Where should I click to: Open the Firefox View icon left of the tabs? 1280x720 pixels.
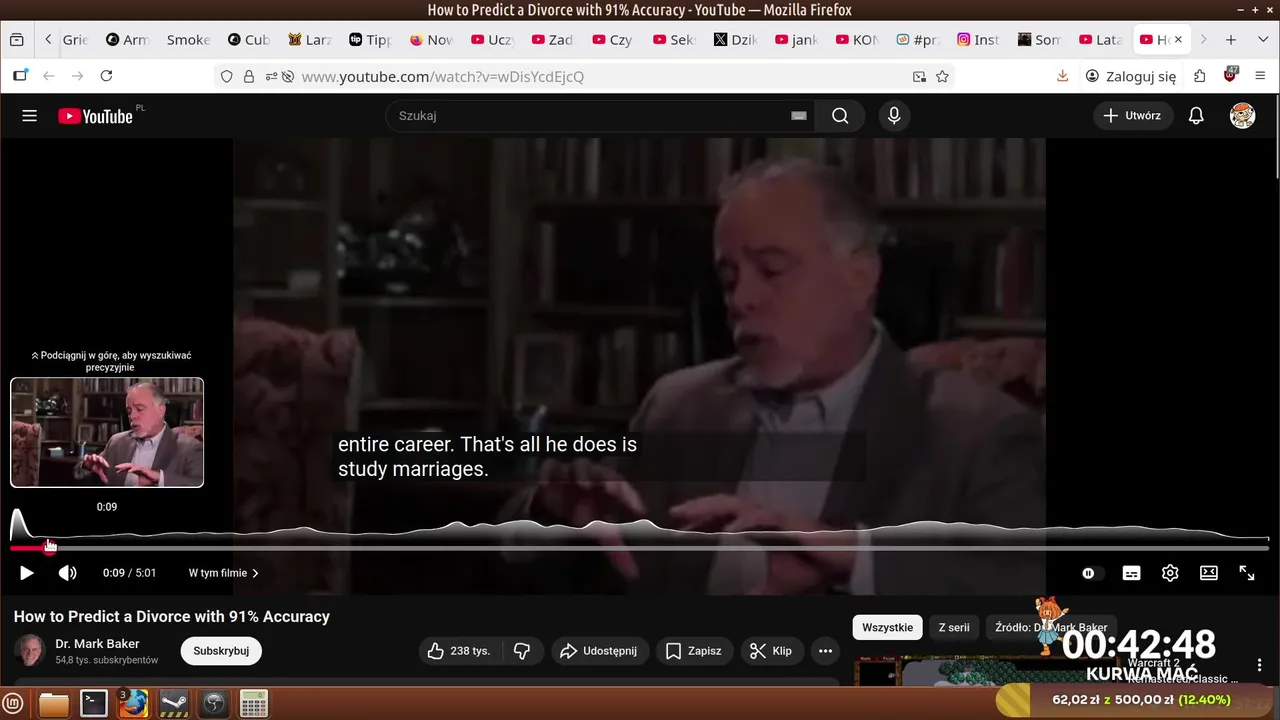pyautogui.click(x=17, y=40)
